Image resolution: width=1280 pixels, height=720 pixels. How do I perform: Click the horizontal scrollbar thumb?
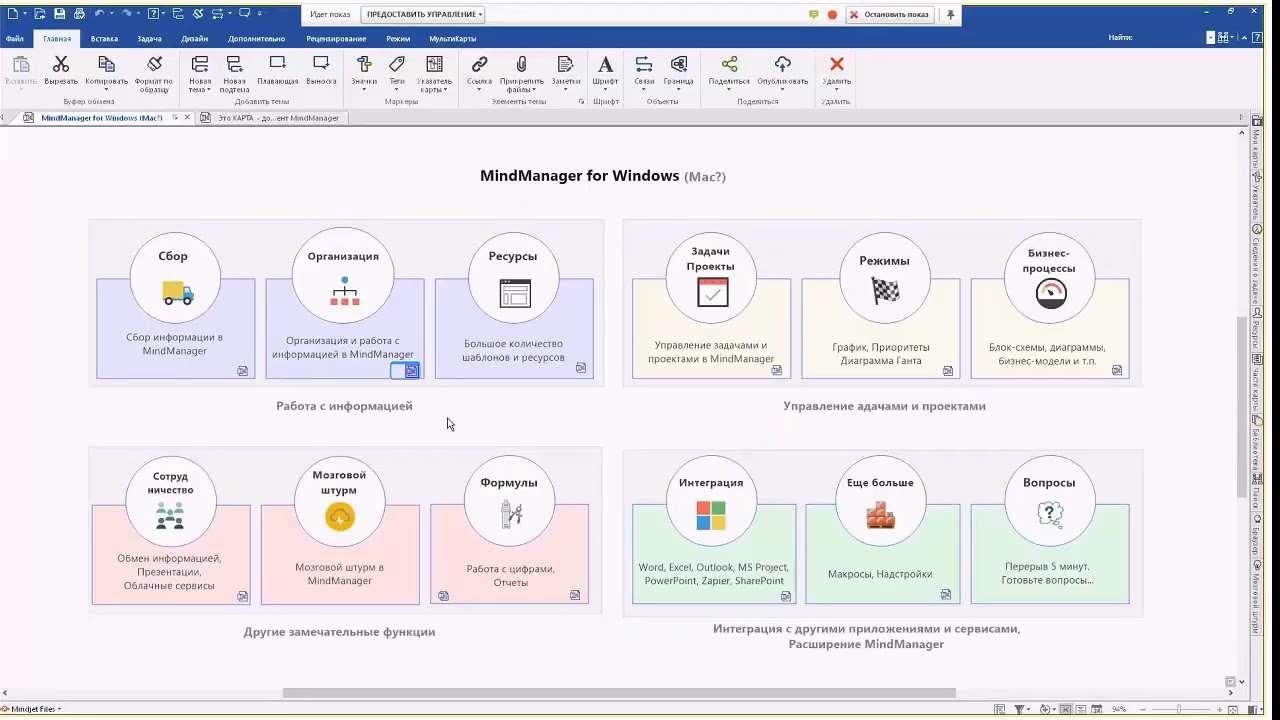tap(619, 692)
